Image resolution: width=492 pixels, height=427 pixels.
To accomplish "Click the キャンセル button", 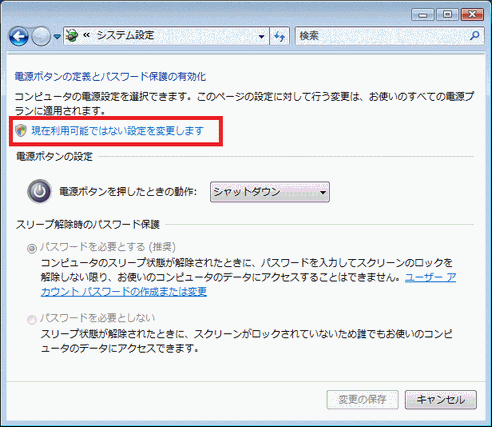I will coord(440,399).
